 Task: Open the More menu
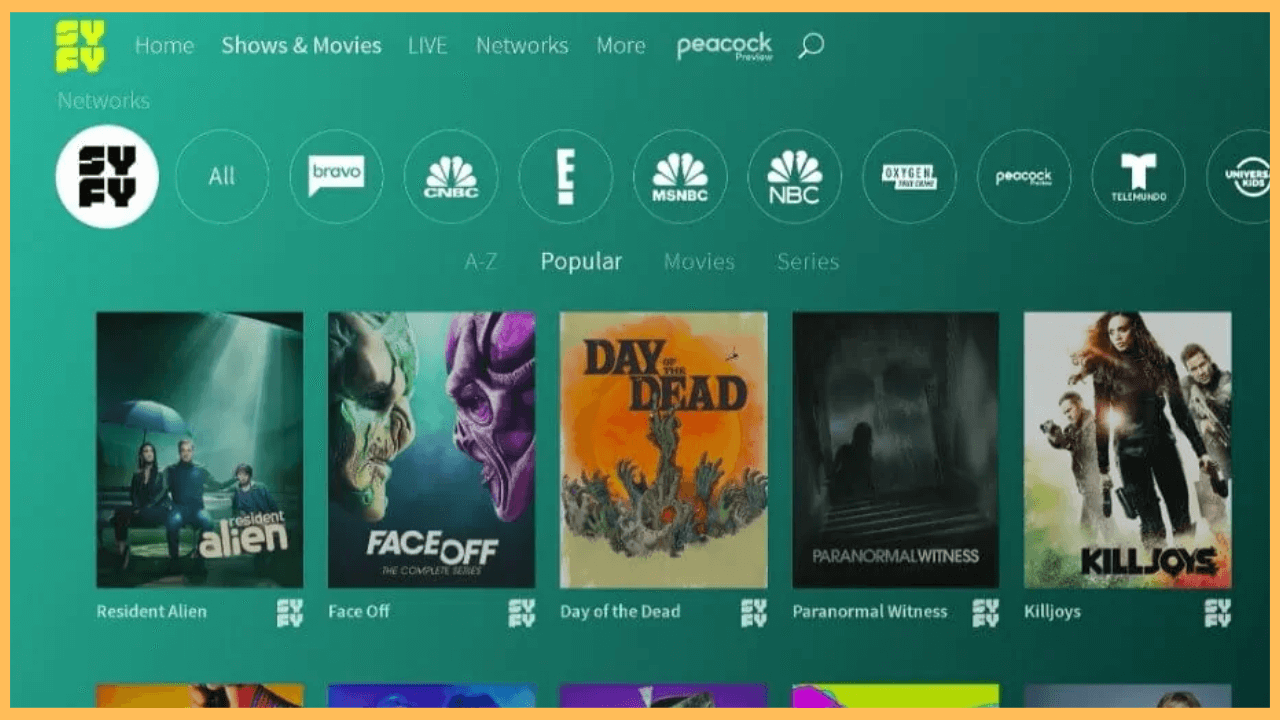pyautogui.click(x=620, y=45)
